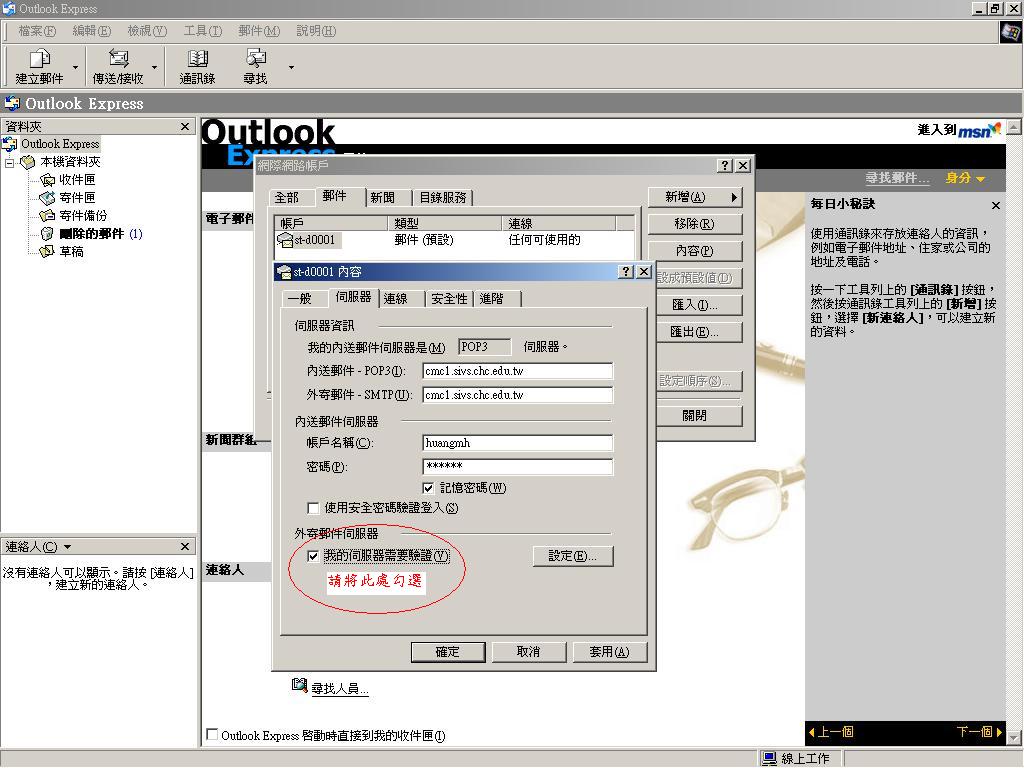Open the Address Book (通訊錄) toolbar icon
The width and height of the screenshot is (1024, 768).
197,59
